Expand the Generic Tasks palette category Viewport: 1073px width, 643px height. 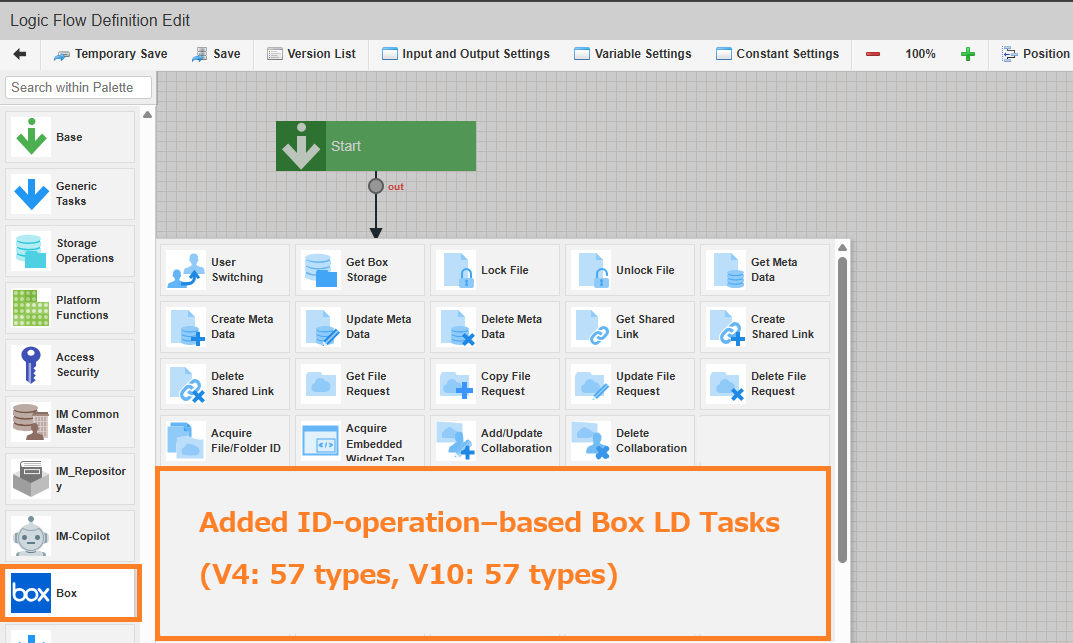click(x=70, y=194)
